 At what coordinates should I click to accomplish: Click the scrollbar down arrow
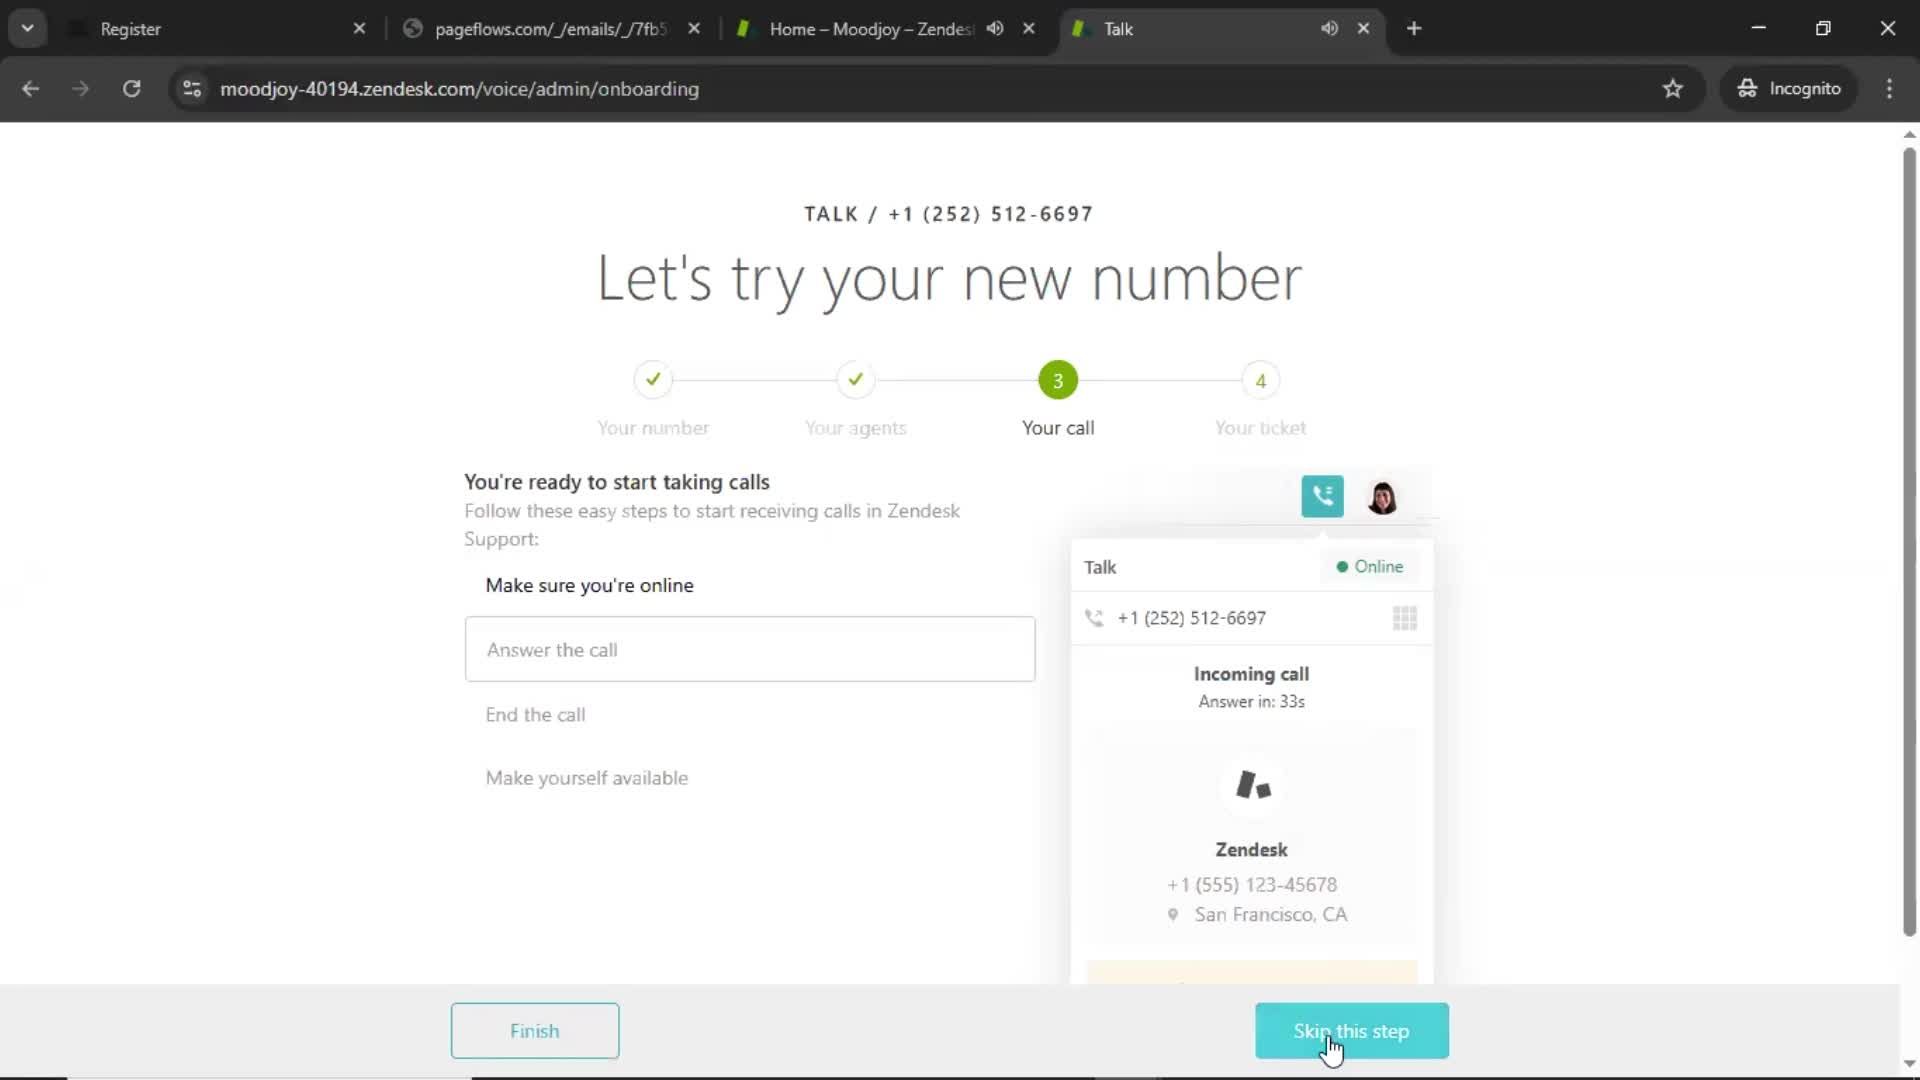1909,1064
